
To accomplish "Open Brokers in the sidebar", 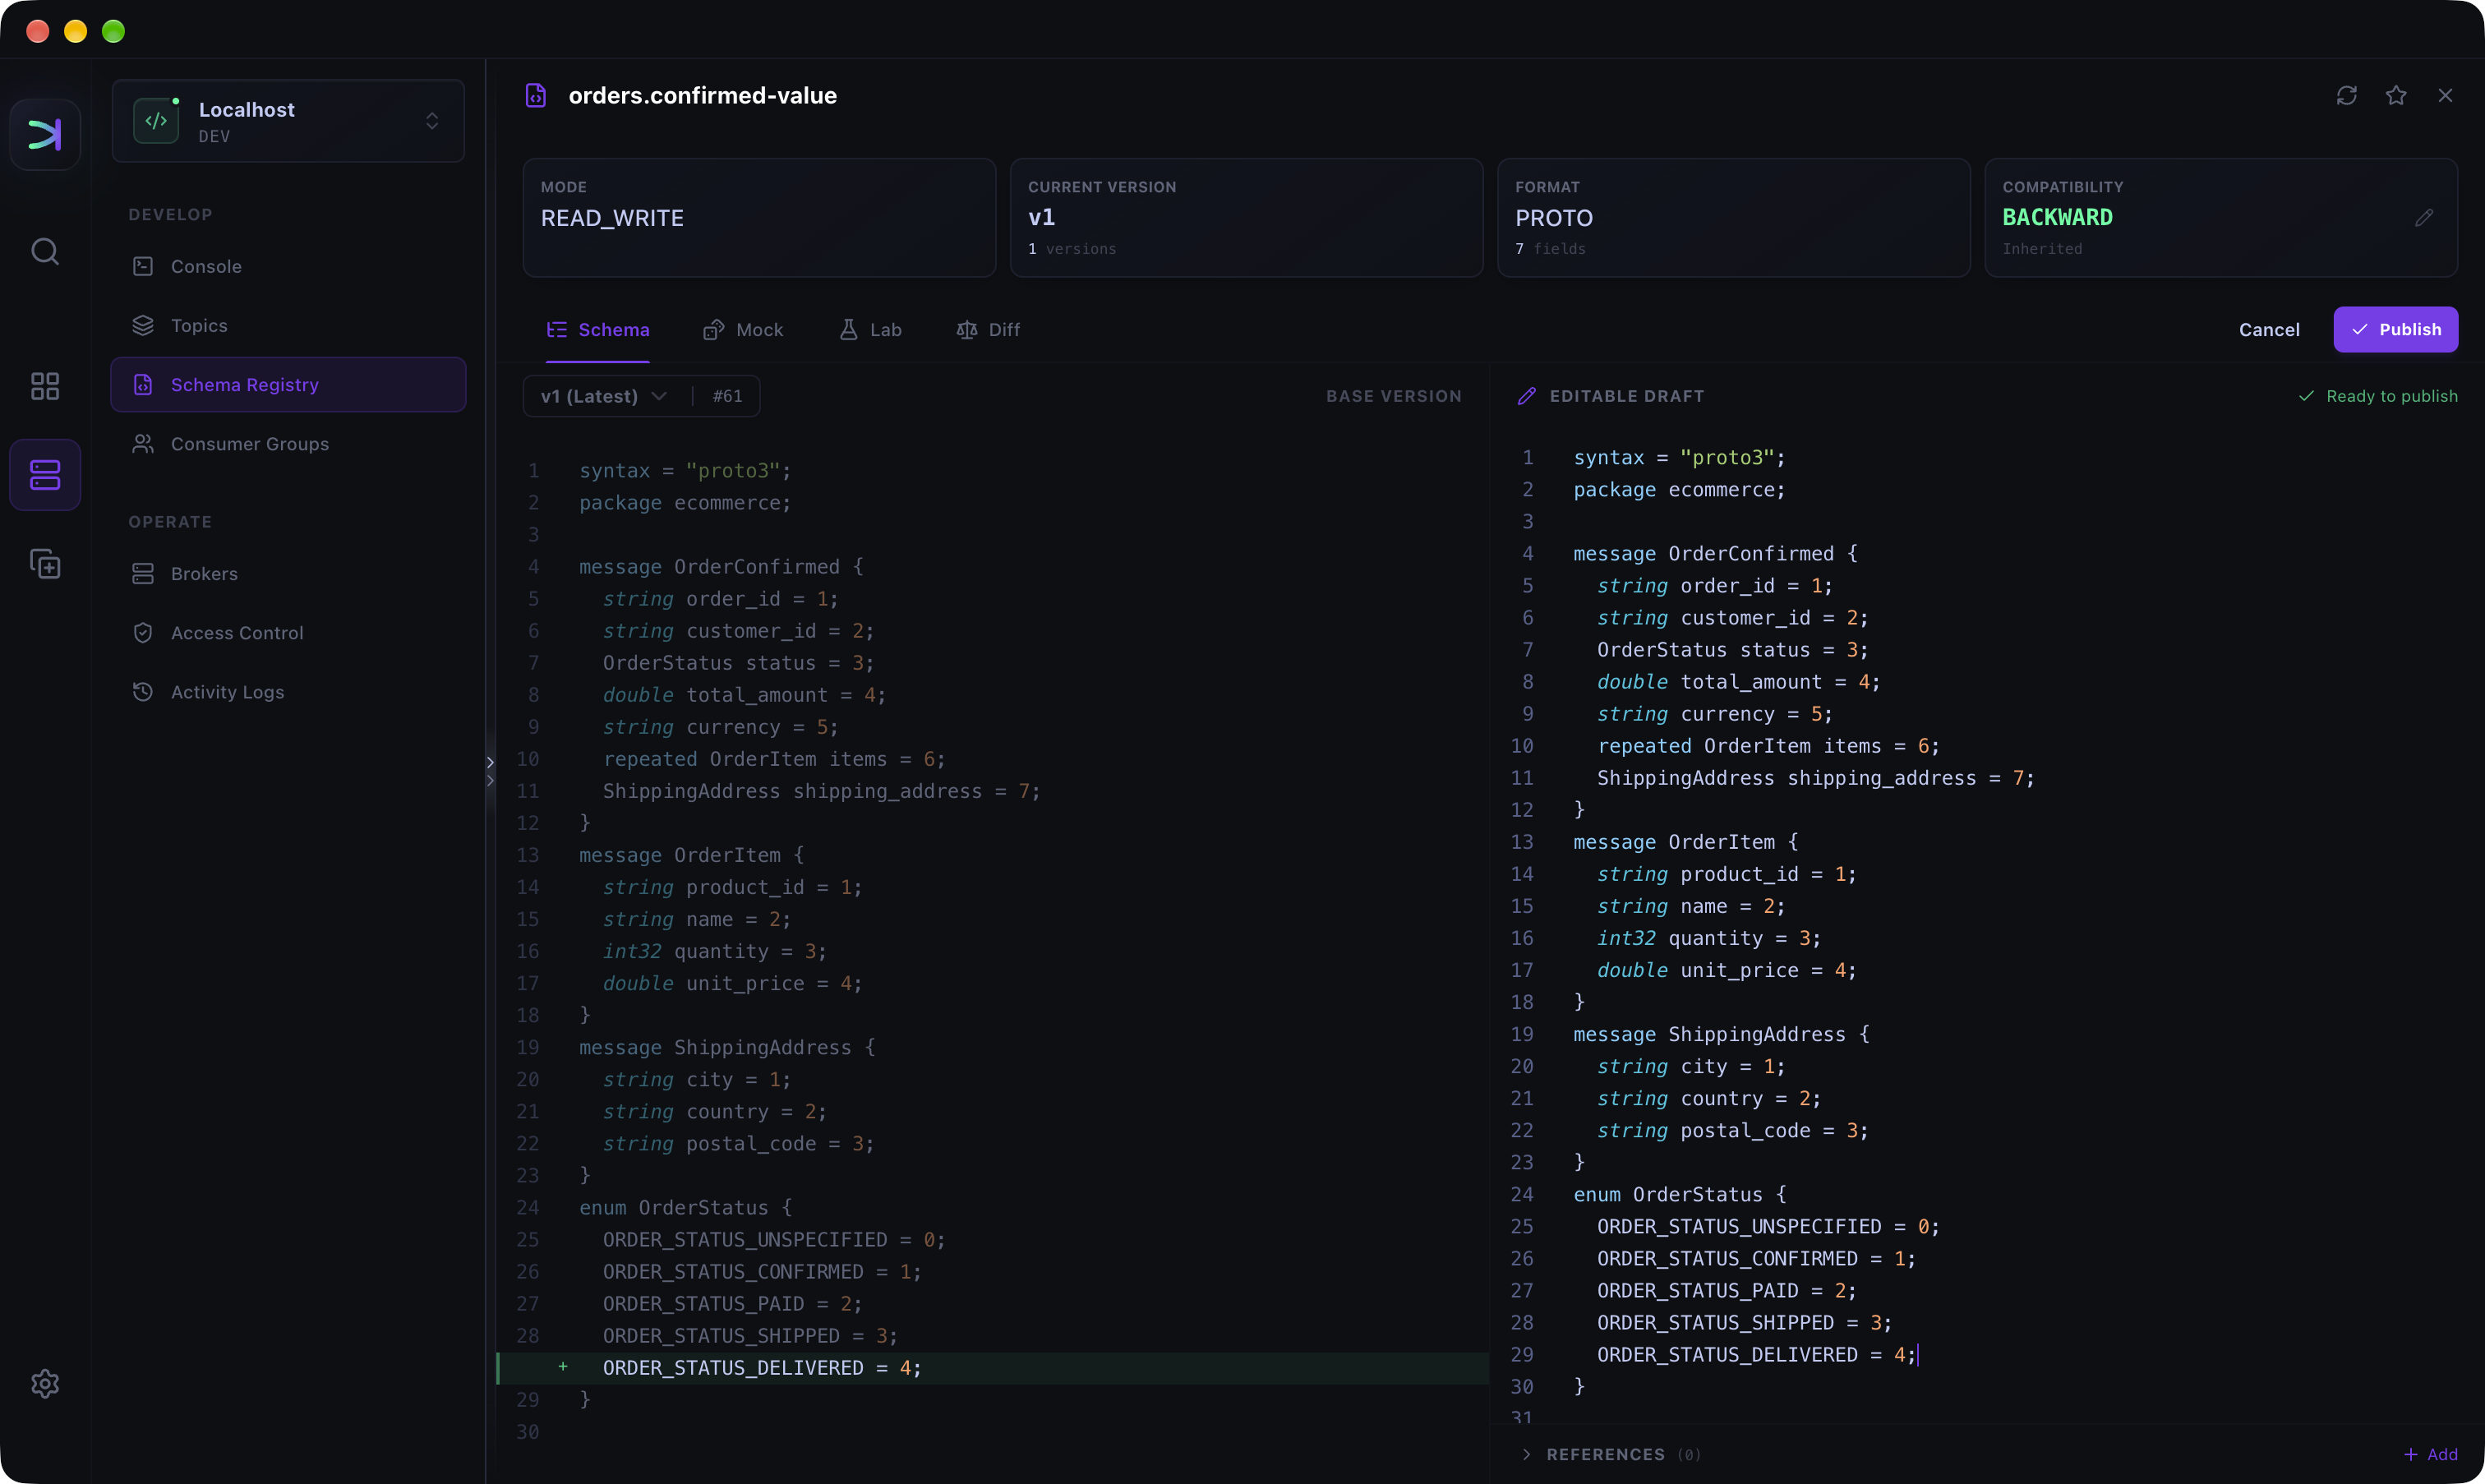I will [x=288, y=573].
